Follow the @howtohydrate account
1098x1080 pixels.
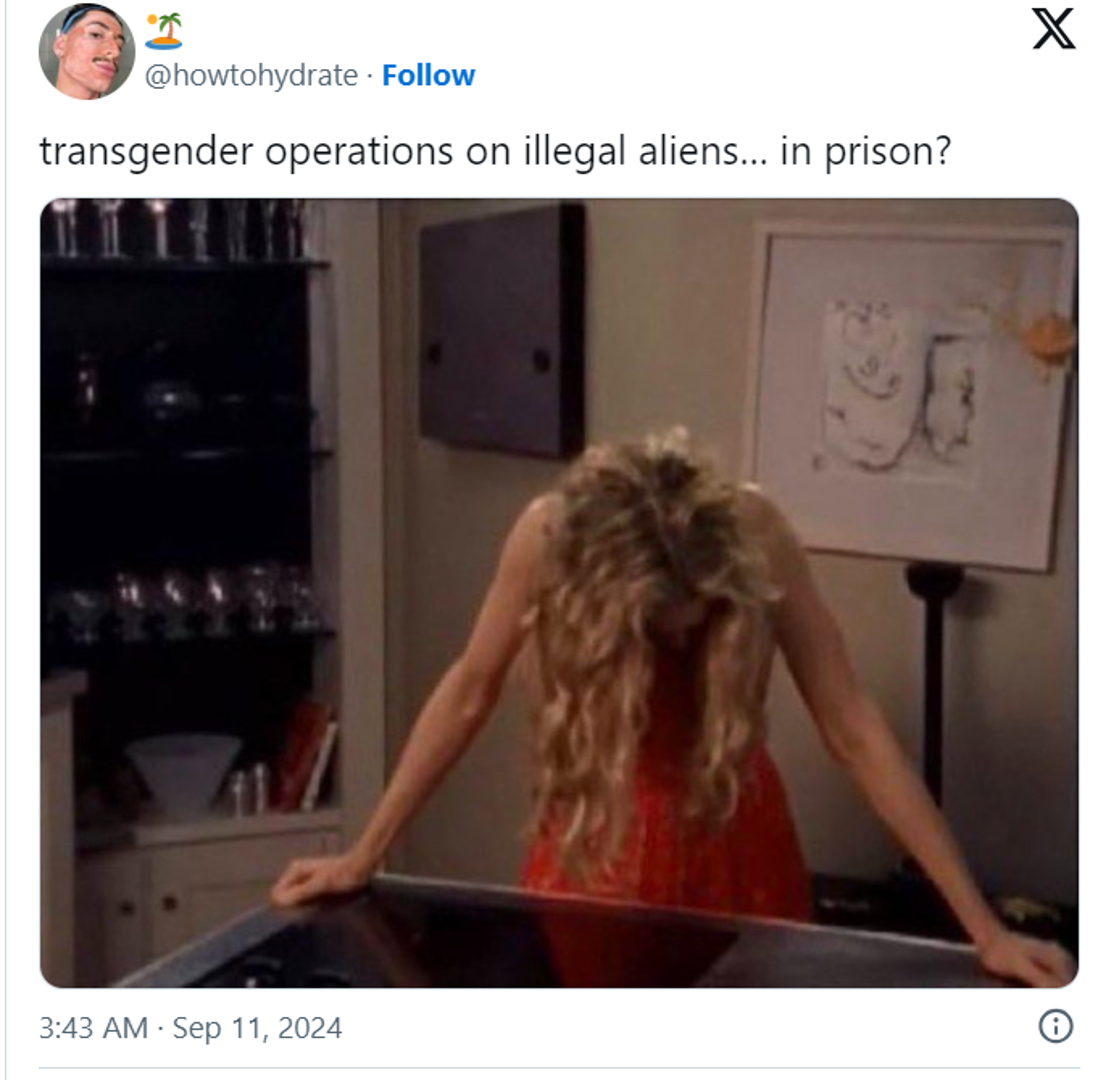tap(428, 75)
